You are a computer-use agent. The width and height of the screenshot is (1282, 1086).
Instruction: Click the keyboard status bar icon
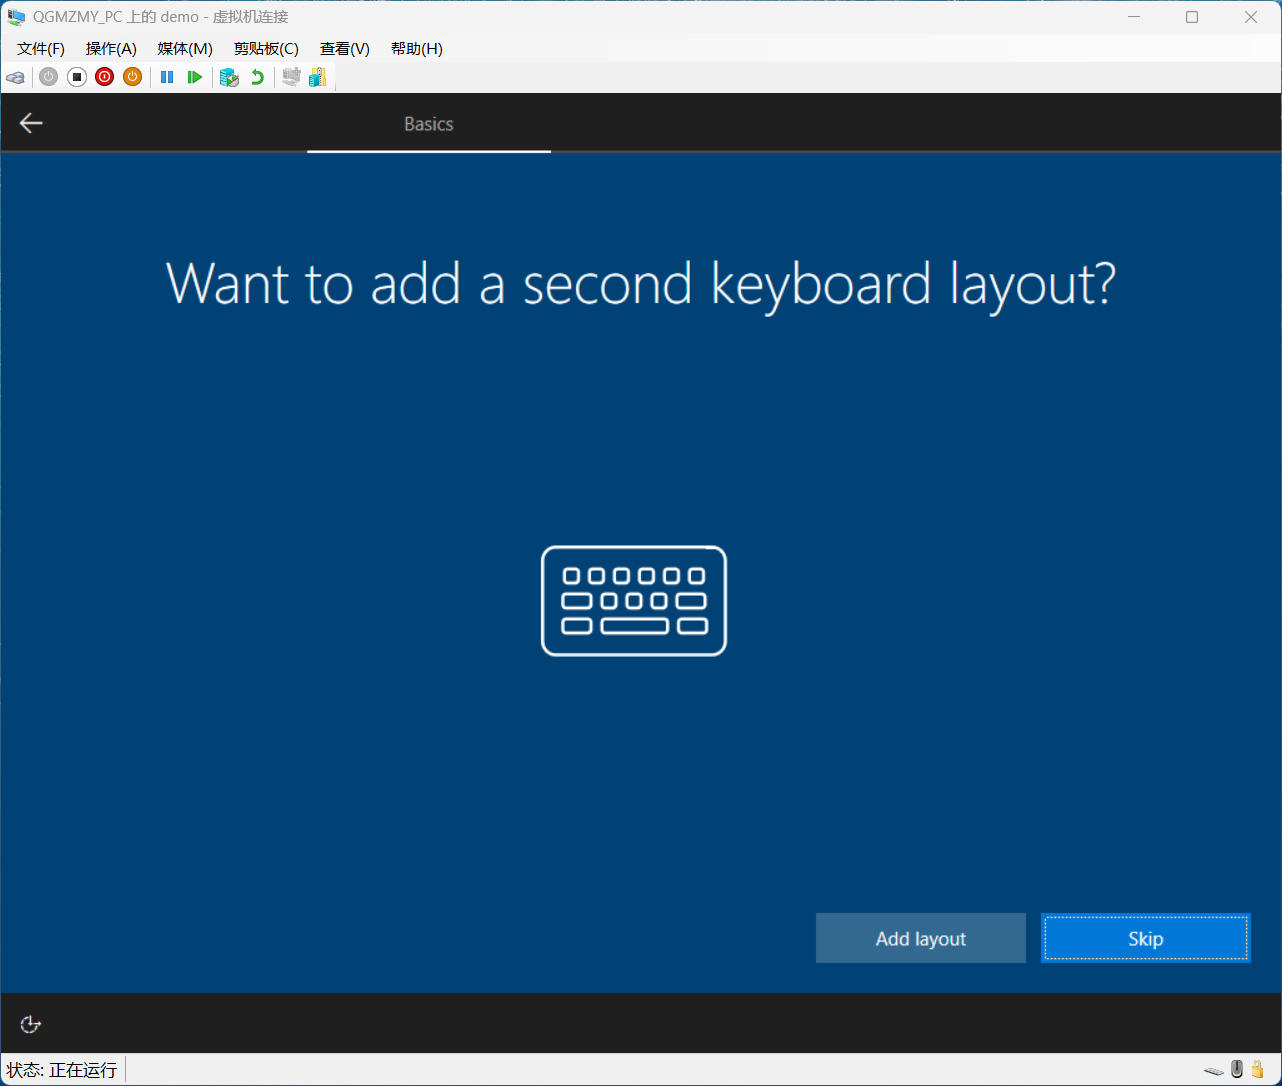(1213, 1070)
